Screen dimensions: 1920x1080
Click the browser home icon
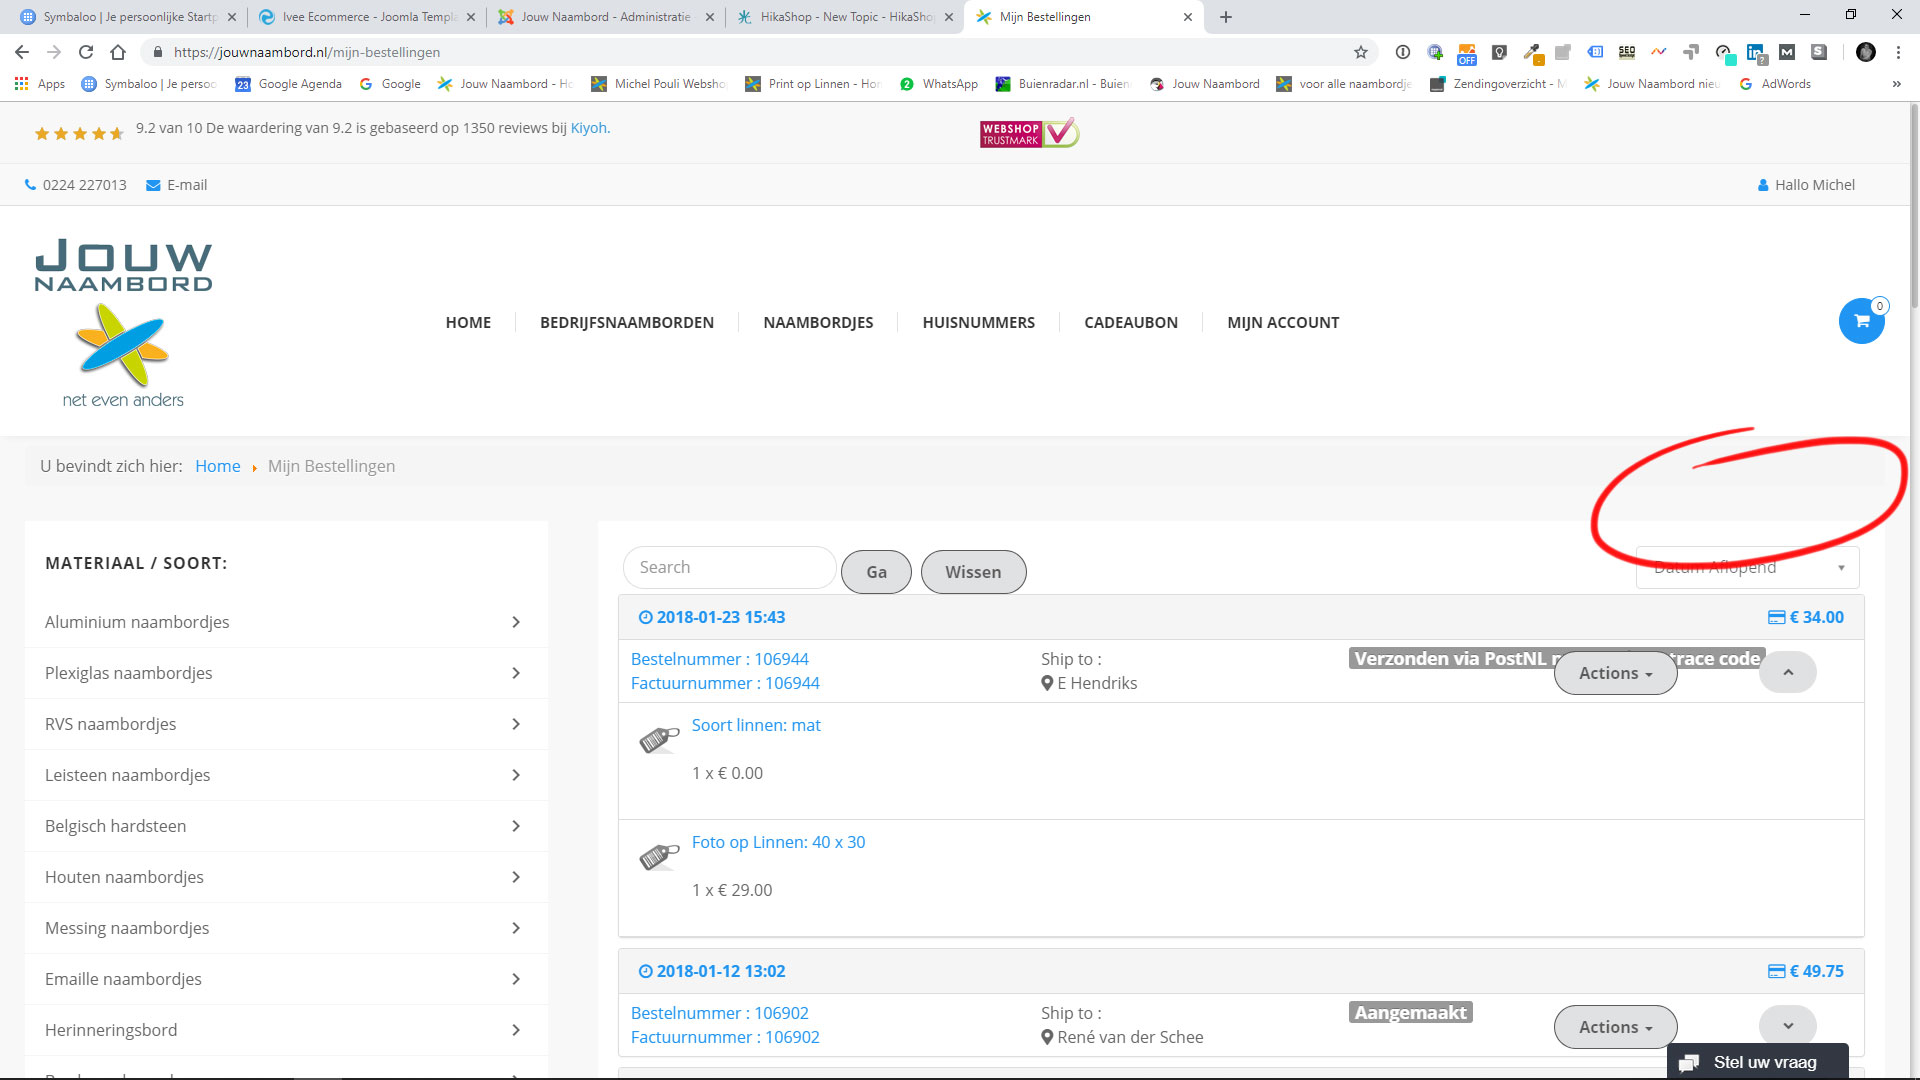pyautogui.click(x=118, y=52)
